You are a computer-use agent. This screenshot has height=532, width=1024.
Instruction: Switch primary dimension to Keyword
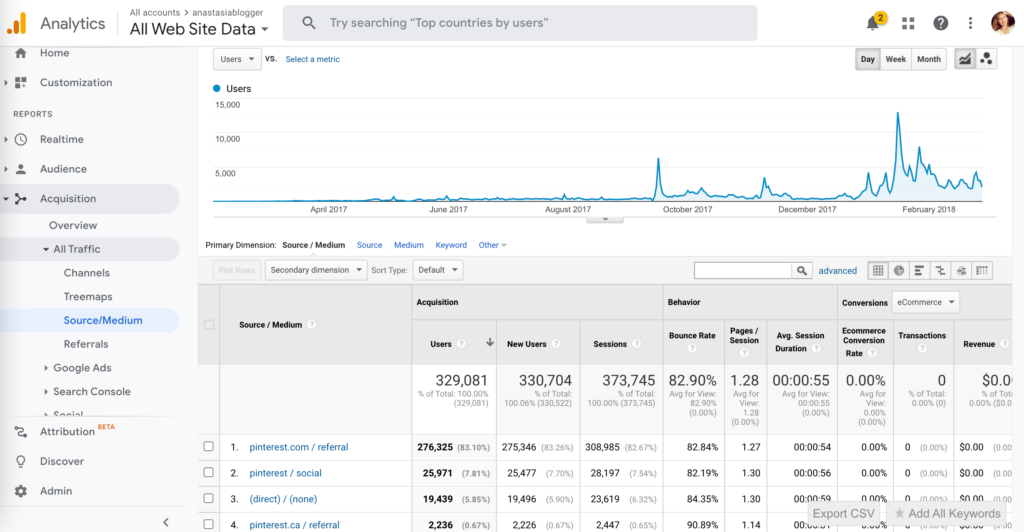click(x=451, y=245)
